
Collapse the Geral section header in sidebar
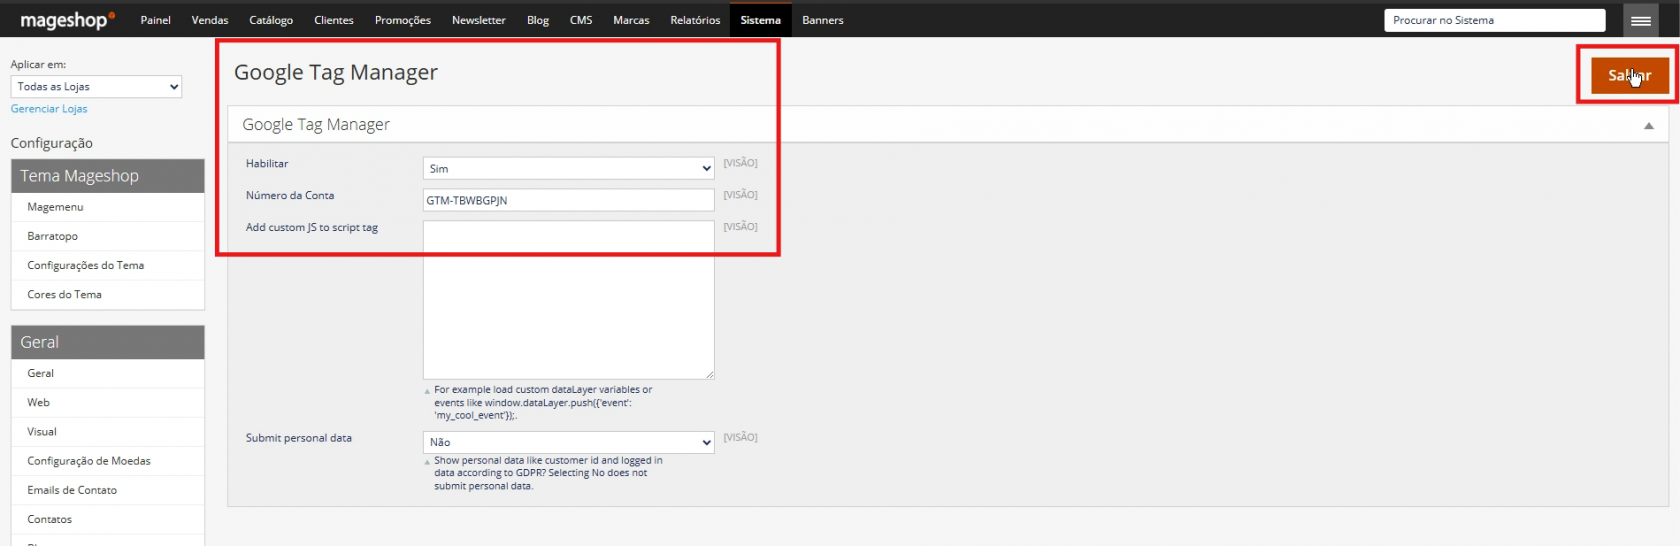point(108,342)
